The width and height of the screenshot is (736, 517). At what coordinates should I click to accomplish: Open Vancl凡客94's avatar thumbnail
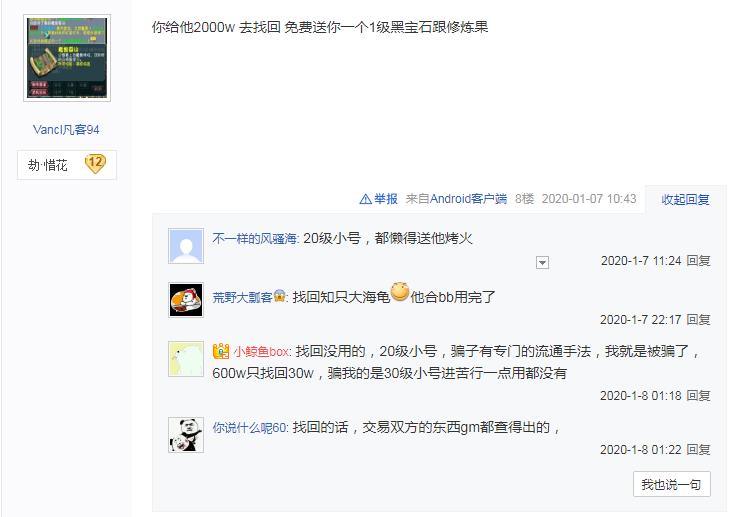pos(67,58)
